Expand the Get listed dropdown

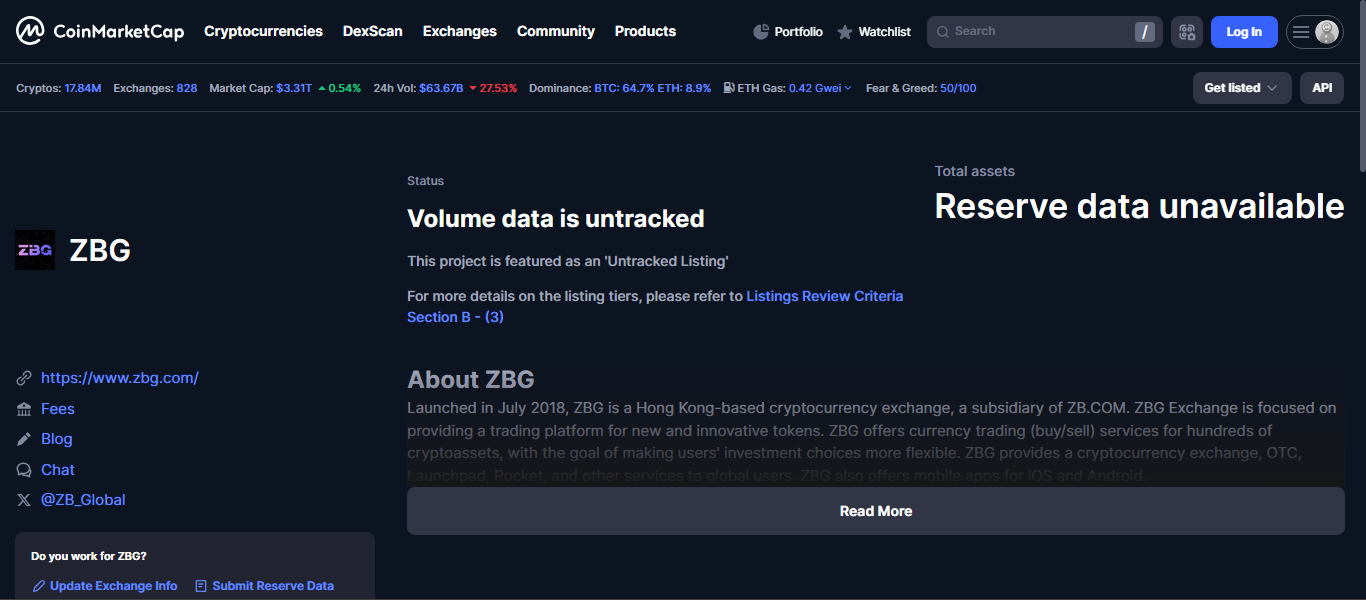coord(1241,88)
